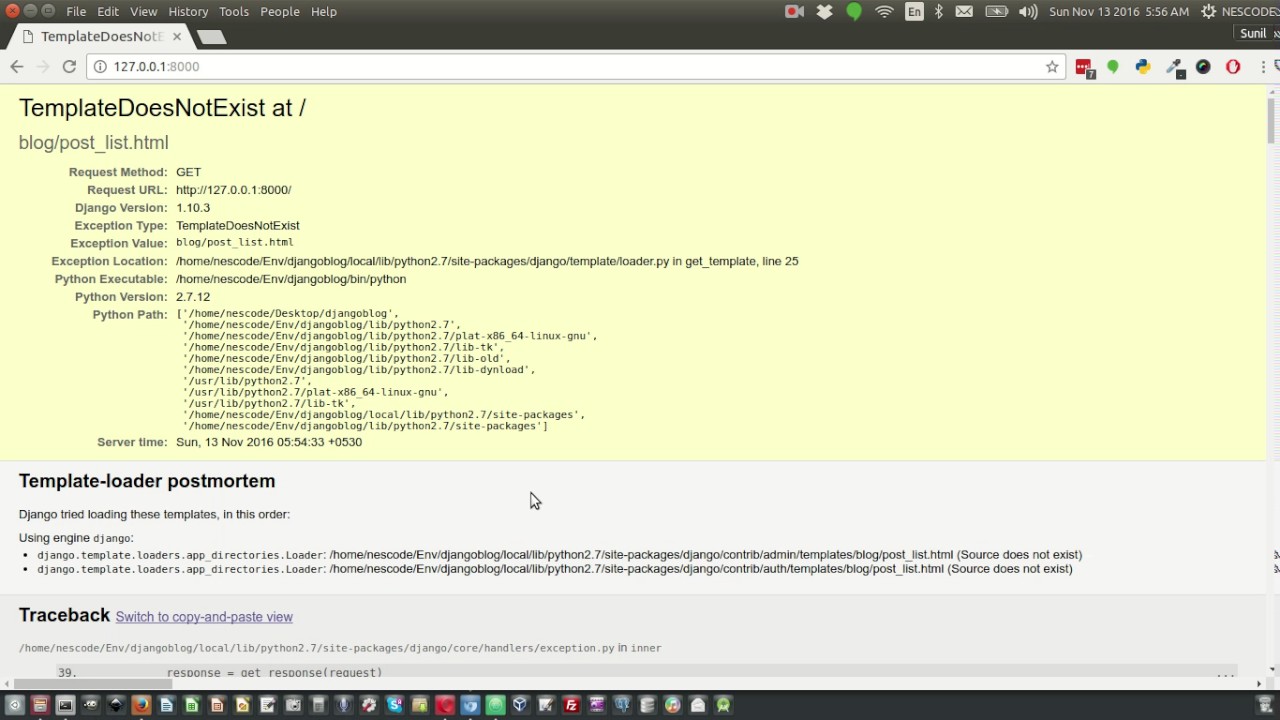Close the TemplateDoesNotExist tab
The width and height of the screenshot is (1280, 720).
177,36
